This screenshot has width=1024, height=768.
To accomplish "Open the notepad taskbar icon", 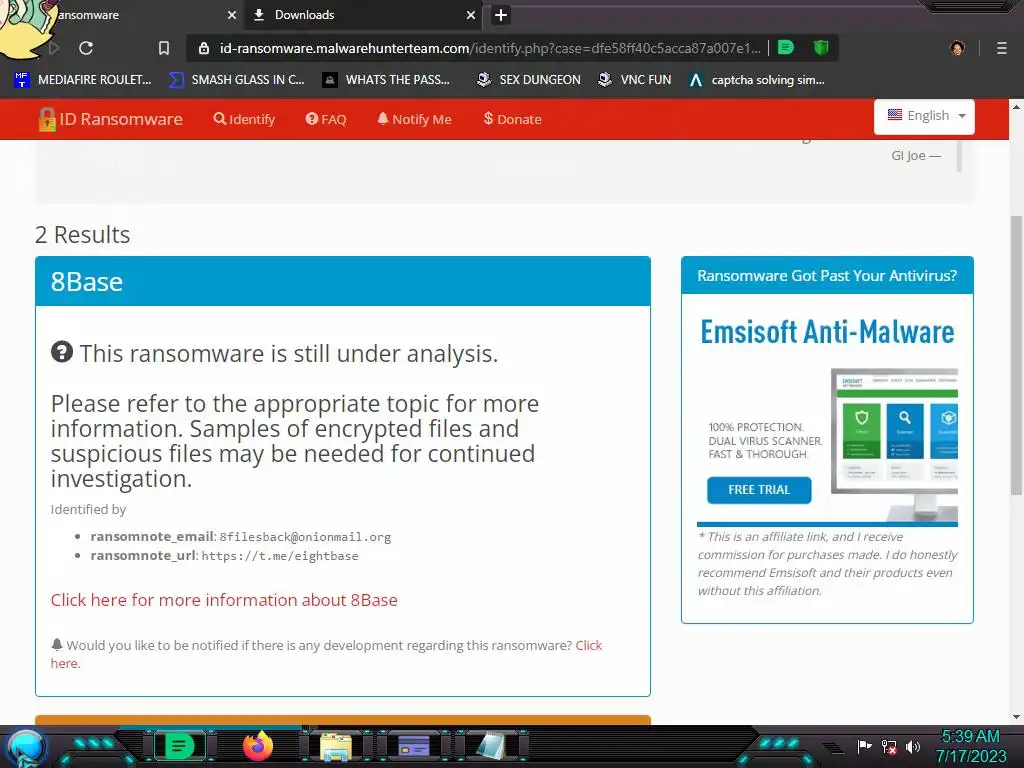I will [x=492, y=746].
